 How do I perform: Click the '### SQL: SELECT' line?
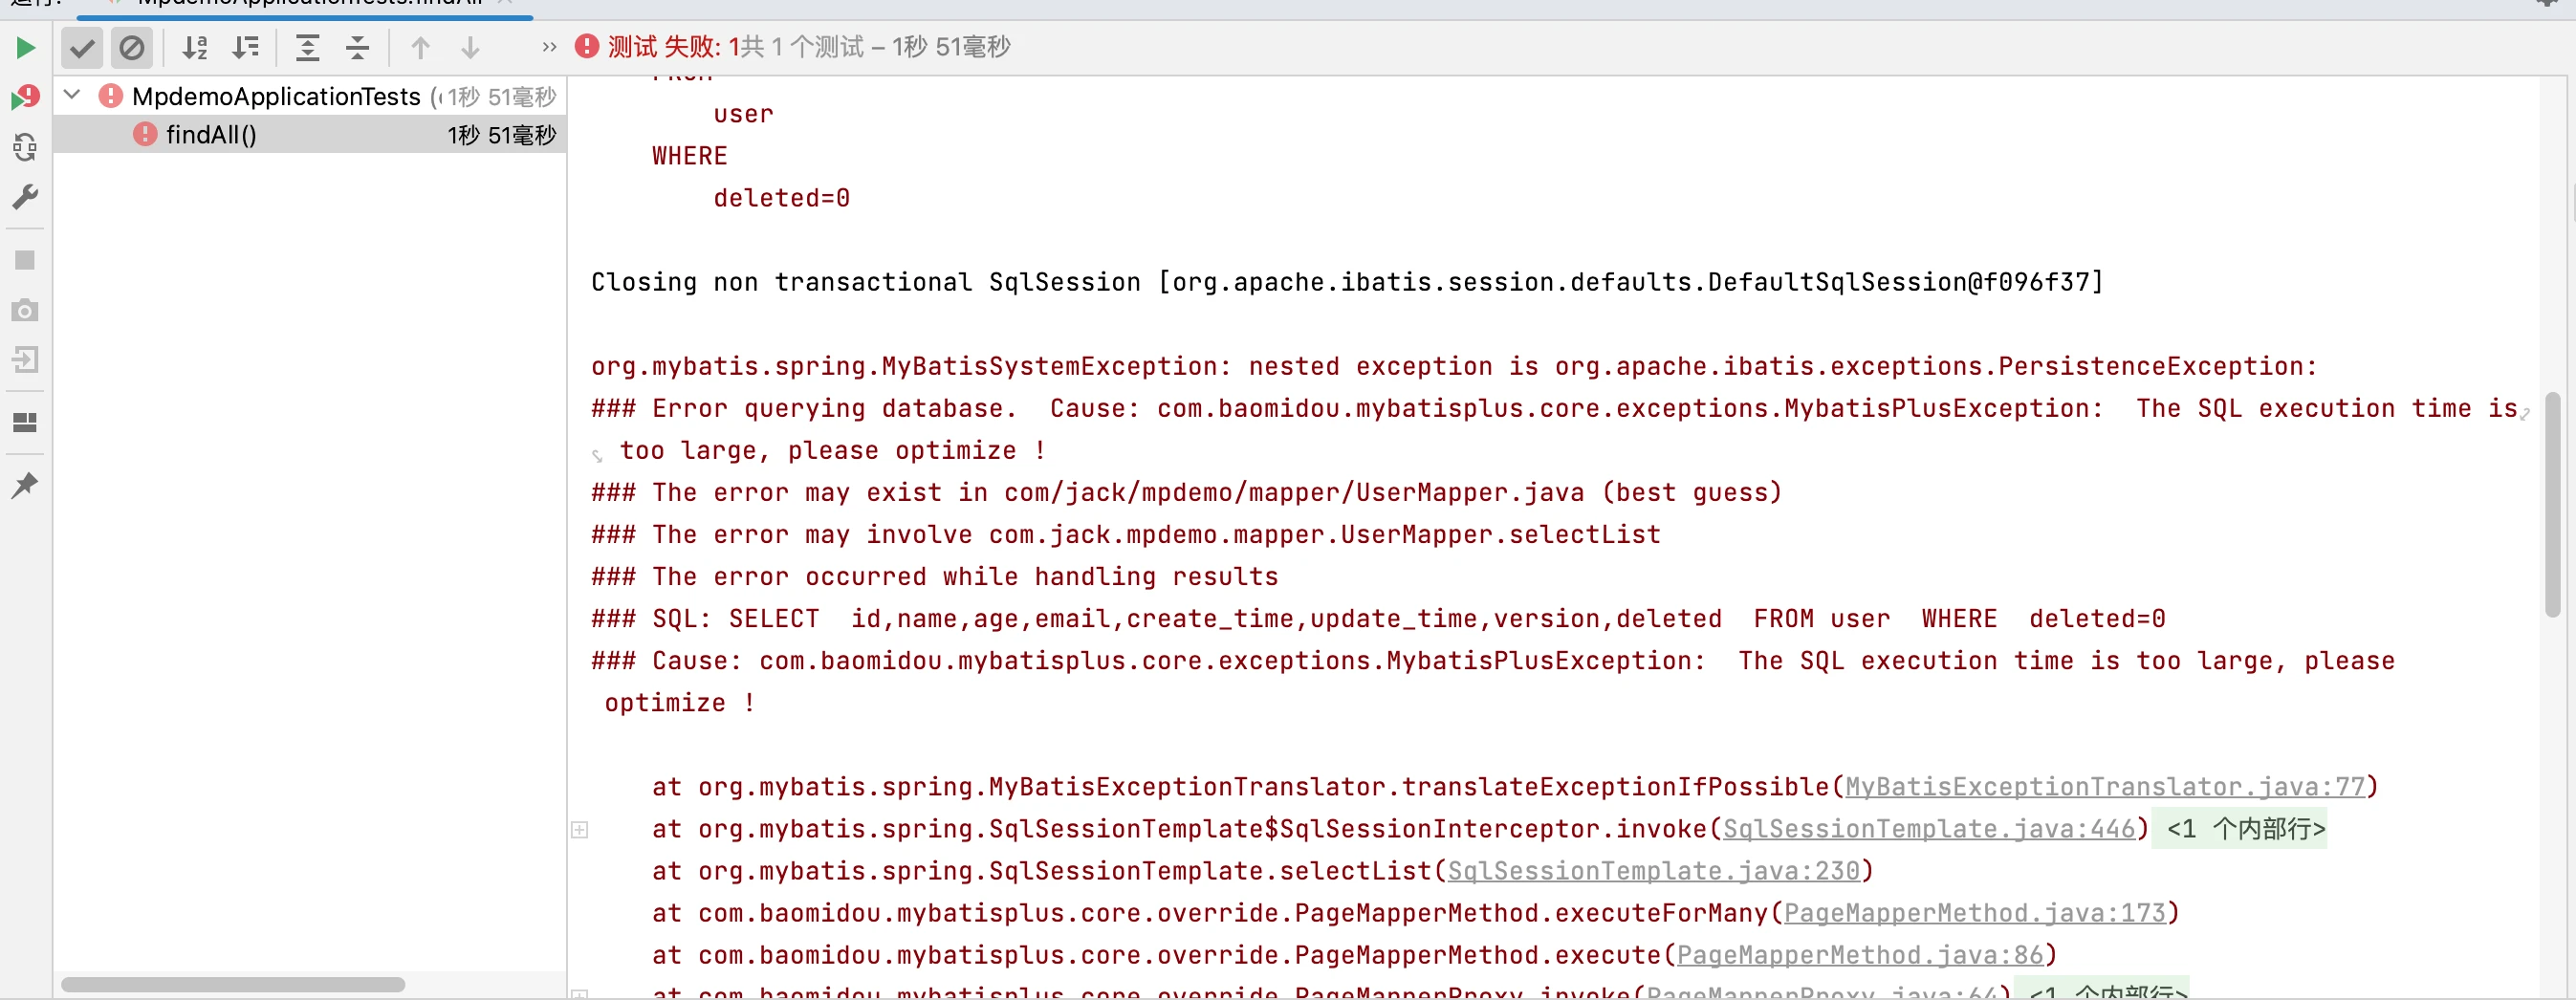[1378, 618]
